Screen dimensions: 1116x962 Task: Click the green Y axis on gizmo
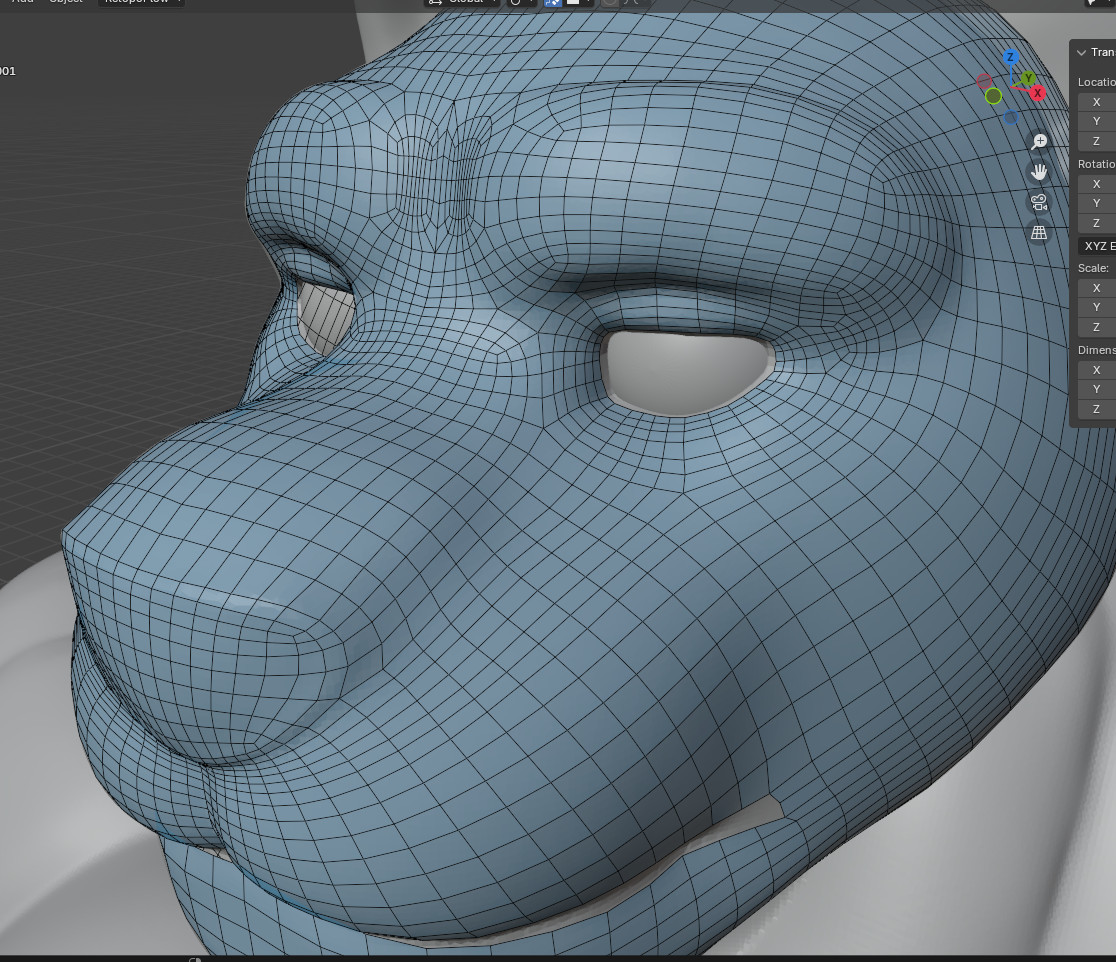[1028, 79]
